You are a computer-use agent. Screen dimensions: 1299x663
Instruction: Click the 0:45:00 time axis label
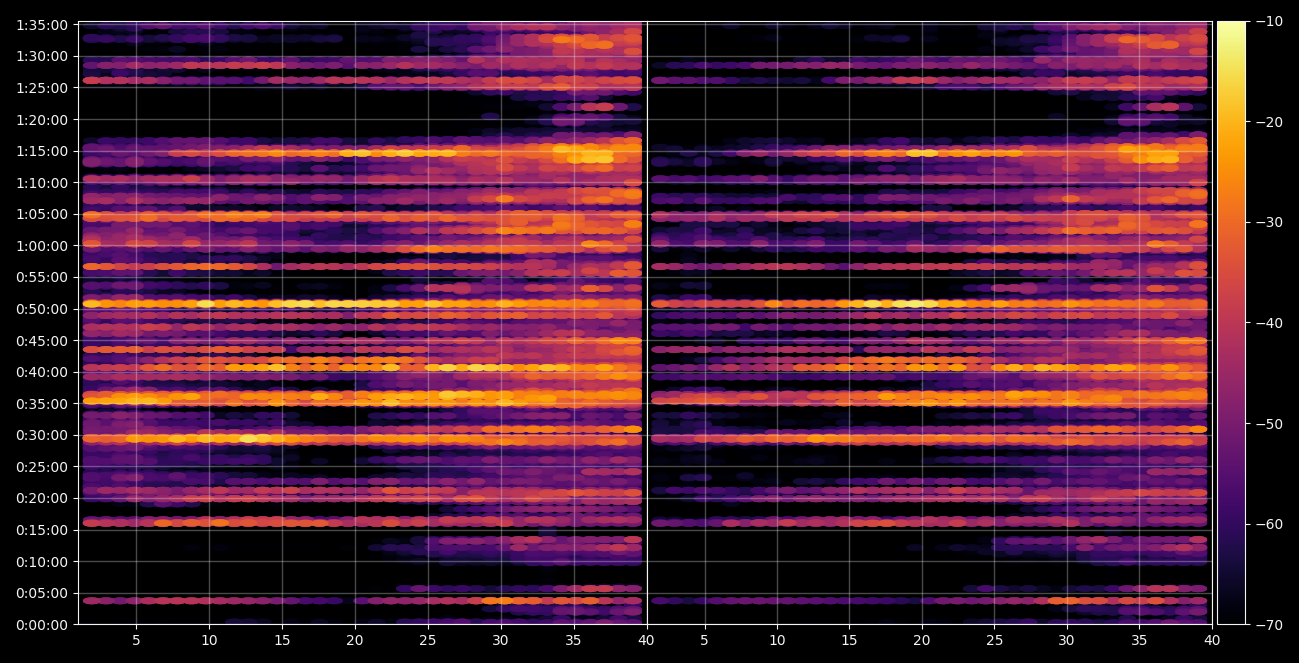[43, 341]
